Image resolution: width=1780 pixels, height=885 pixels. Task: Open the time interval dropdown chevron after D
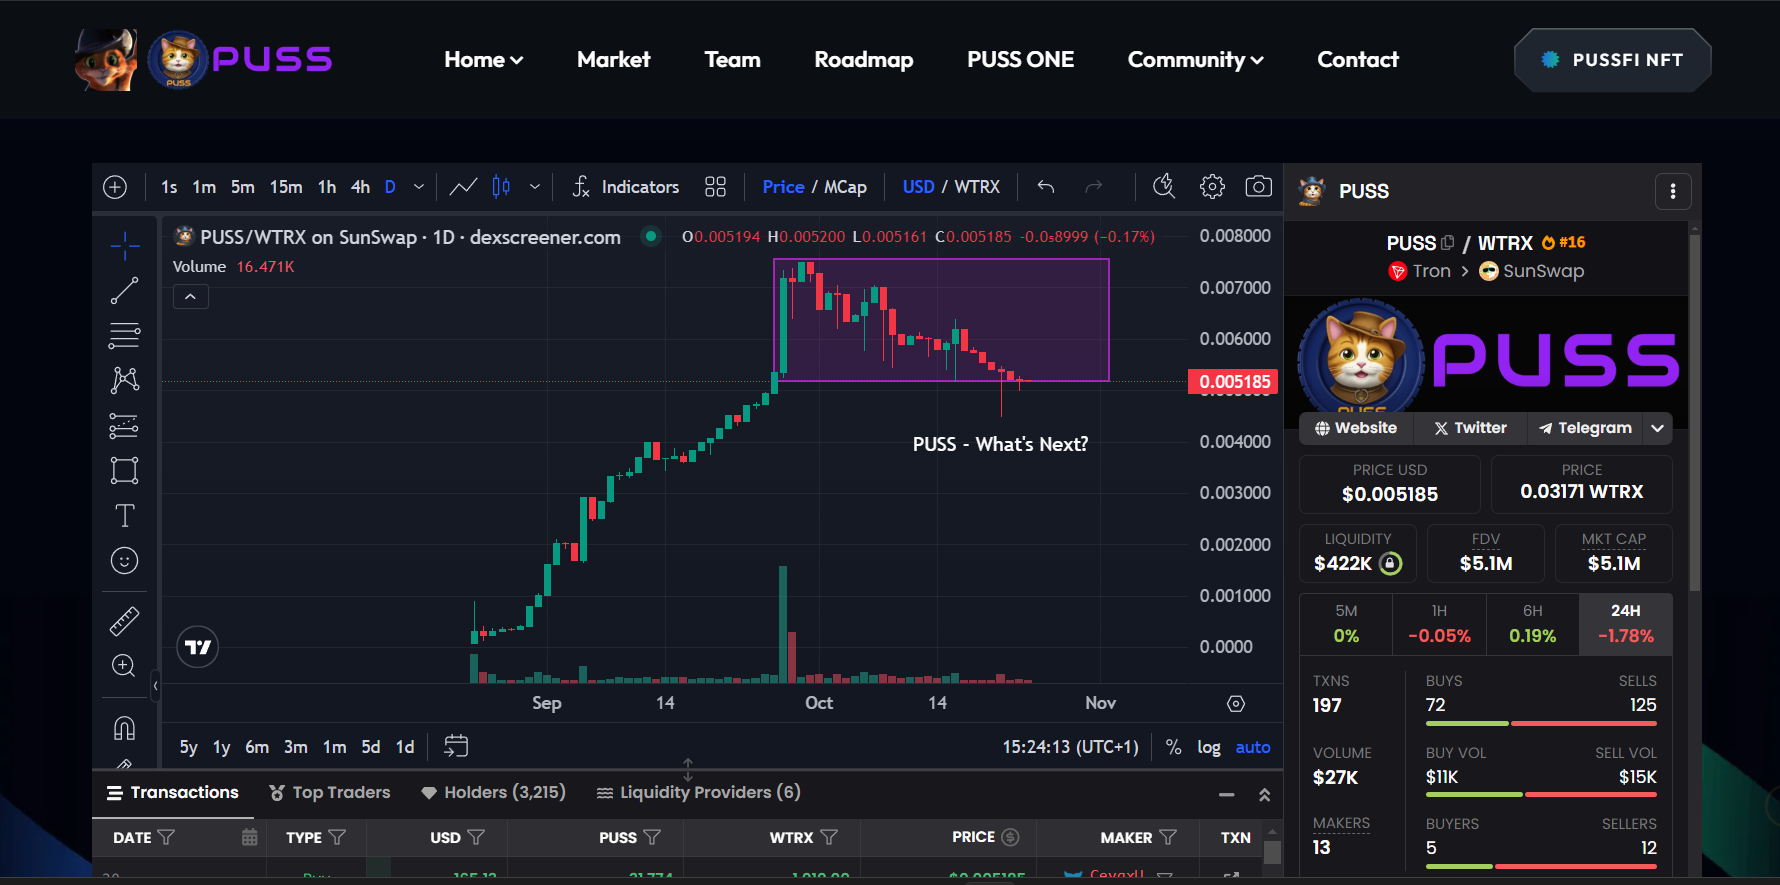(x=419, y=187)
